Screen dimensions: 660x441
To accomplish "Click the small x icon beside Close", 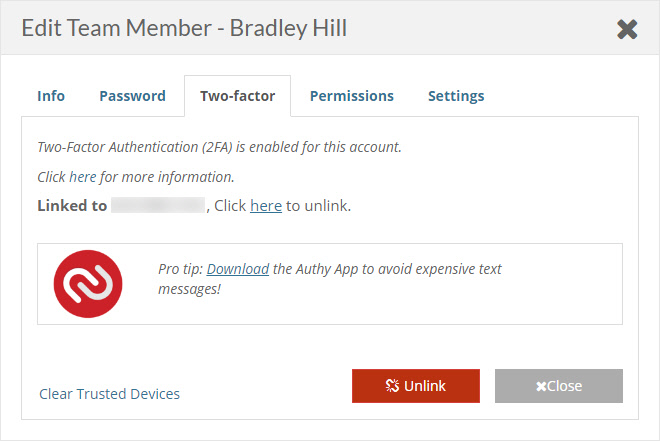I will point(541,386).
